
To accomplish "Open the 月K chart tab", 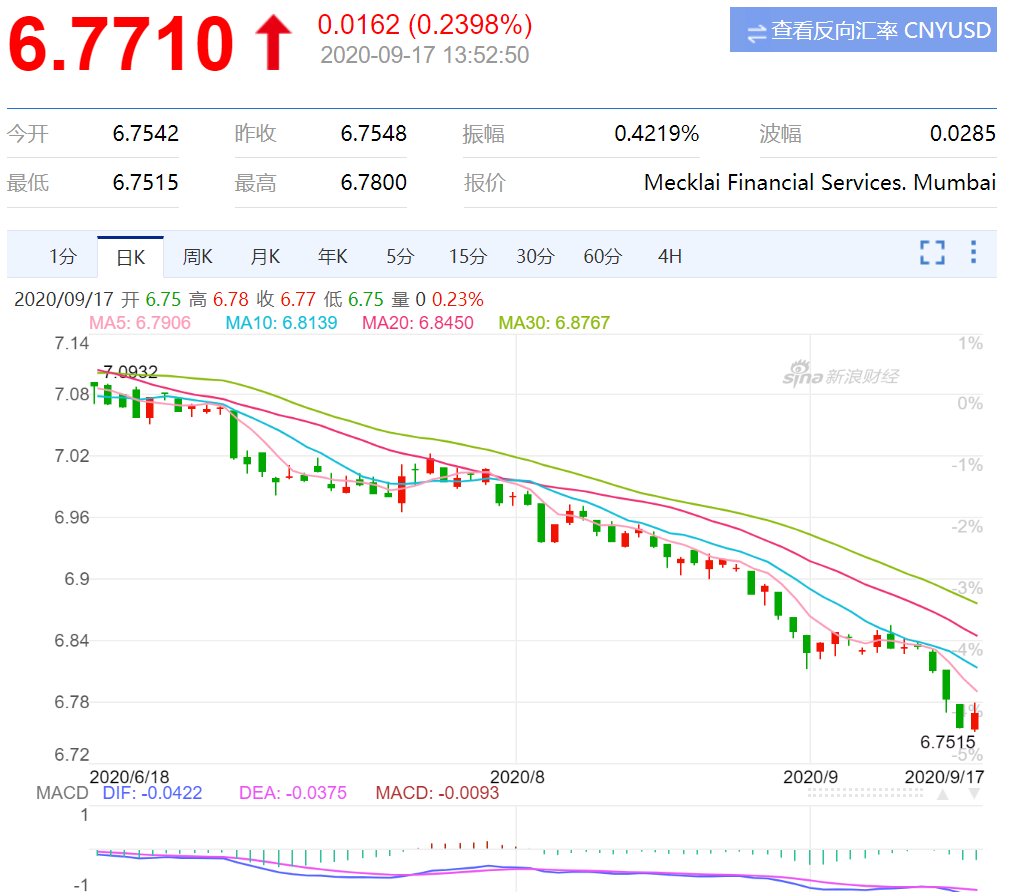I will (265, 257).
